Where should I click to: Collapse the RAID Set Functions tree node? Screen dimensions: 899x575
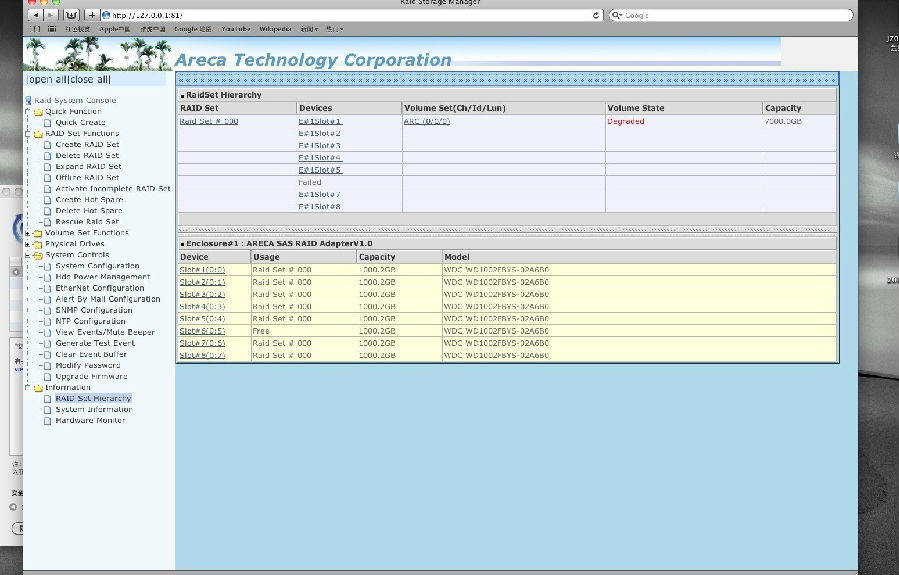click(28, 134)
